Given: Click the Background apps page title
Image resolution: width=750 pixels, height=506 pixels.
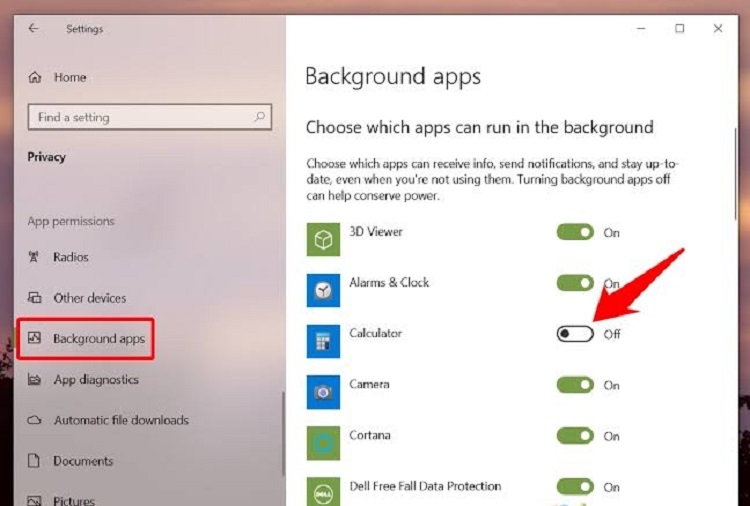Looking at the screenshot, I should click(393, 77).
